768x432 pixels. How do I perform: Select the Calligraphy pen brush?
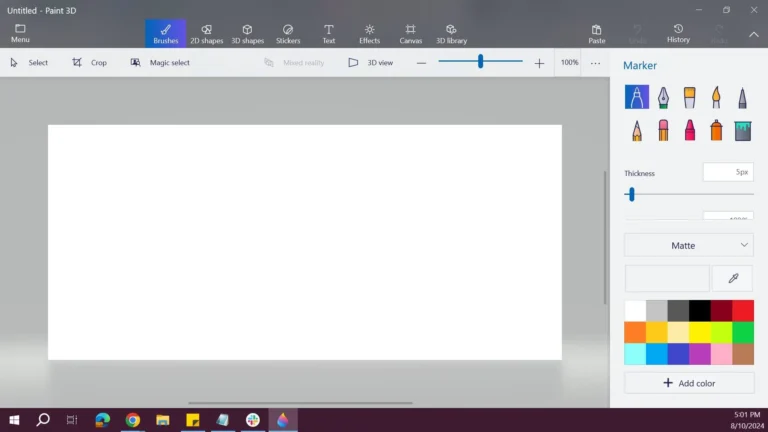(663, 96)
